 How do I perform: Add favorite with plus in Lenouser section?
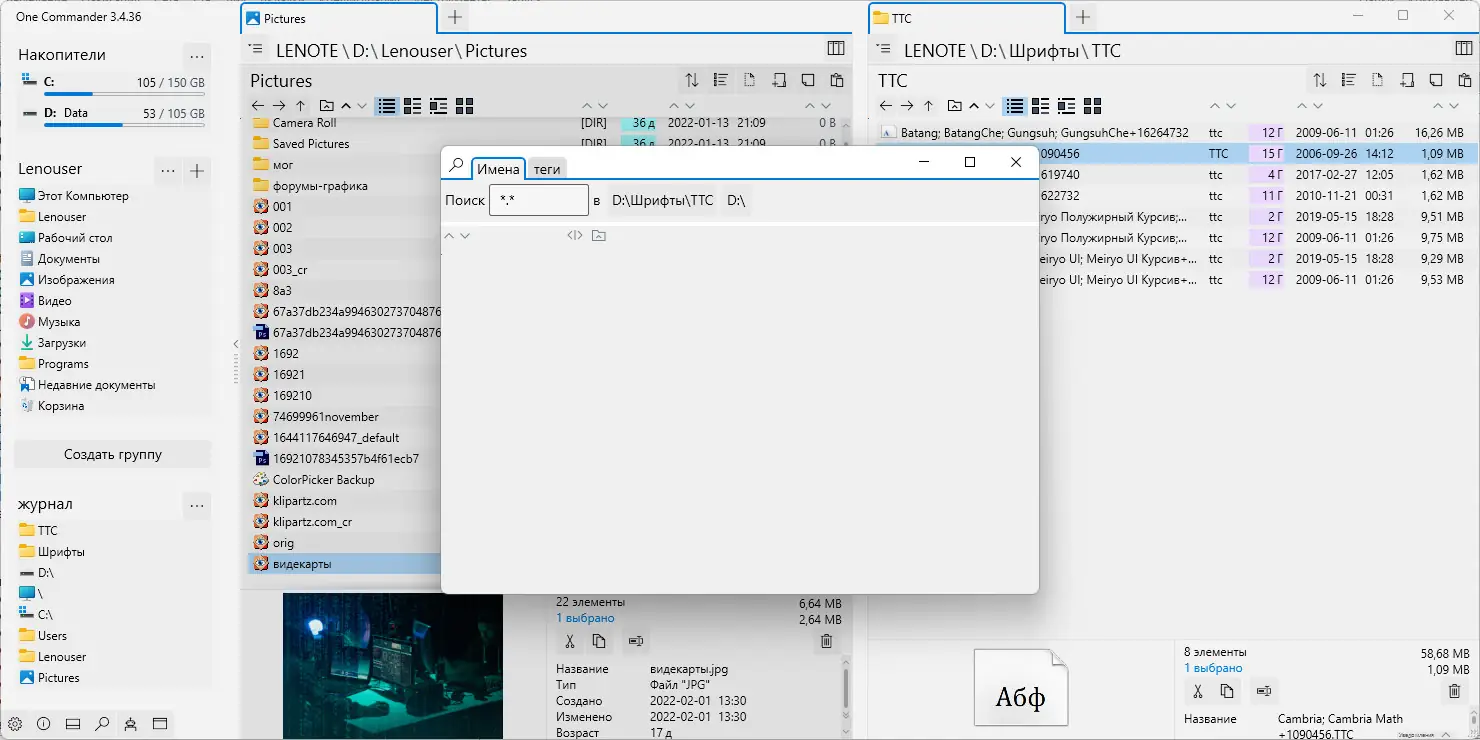[198, 171]
